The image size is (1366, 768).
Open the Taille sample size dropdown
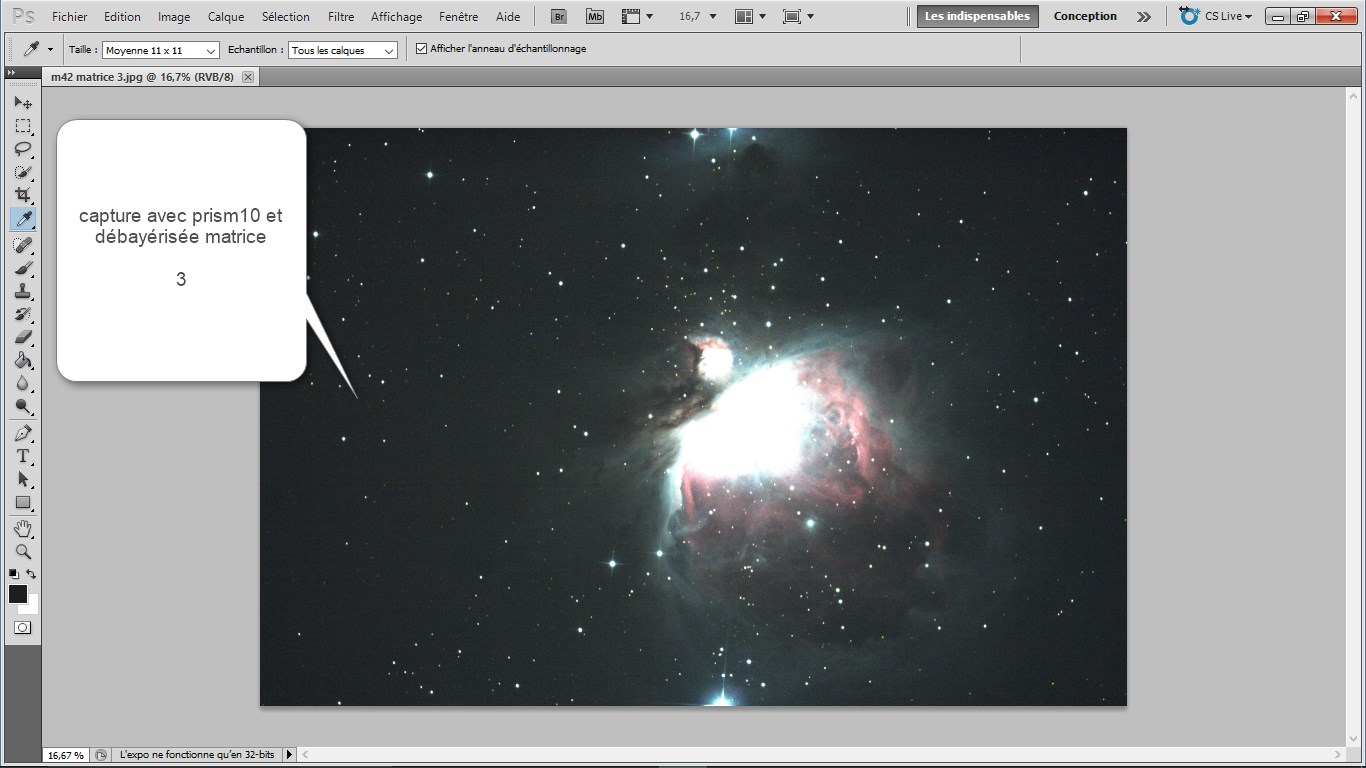[x=160, y=50]
